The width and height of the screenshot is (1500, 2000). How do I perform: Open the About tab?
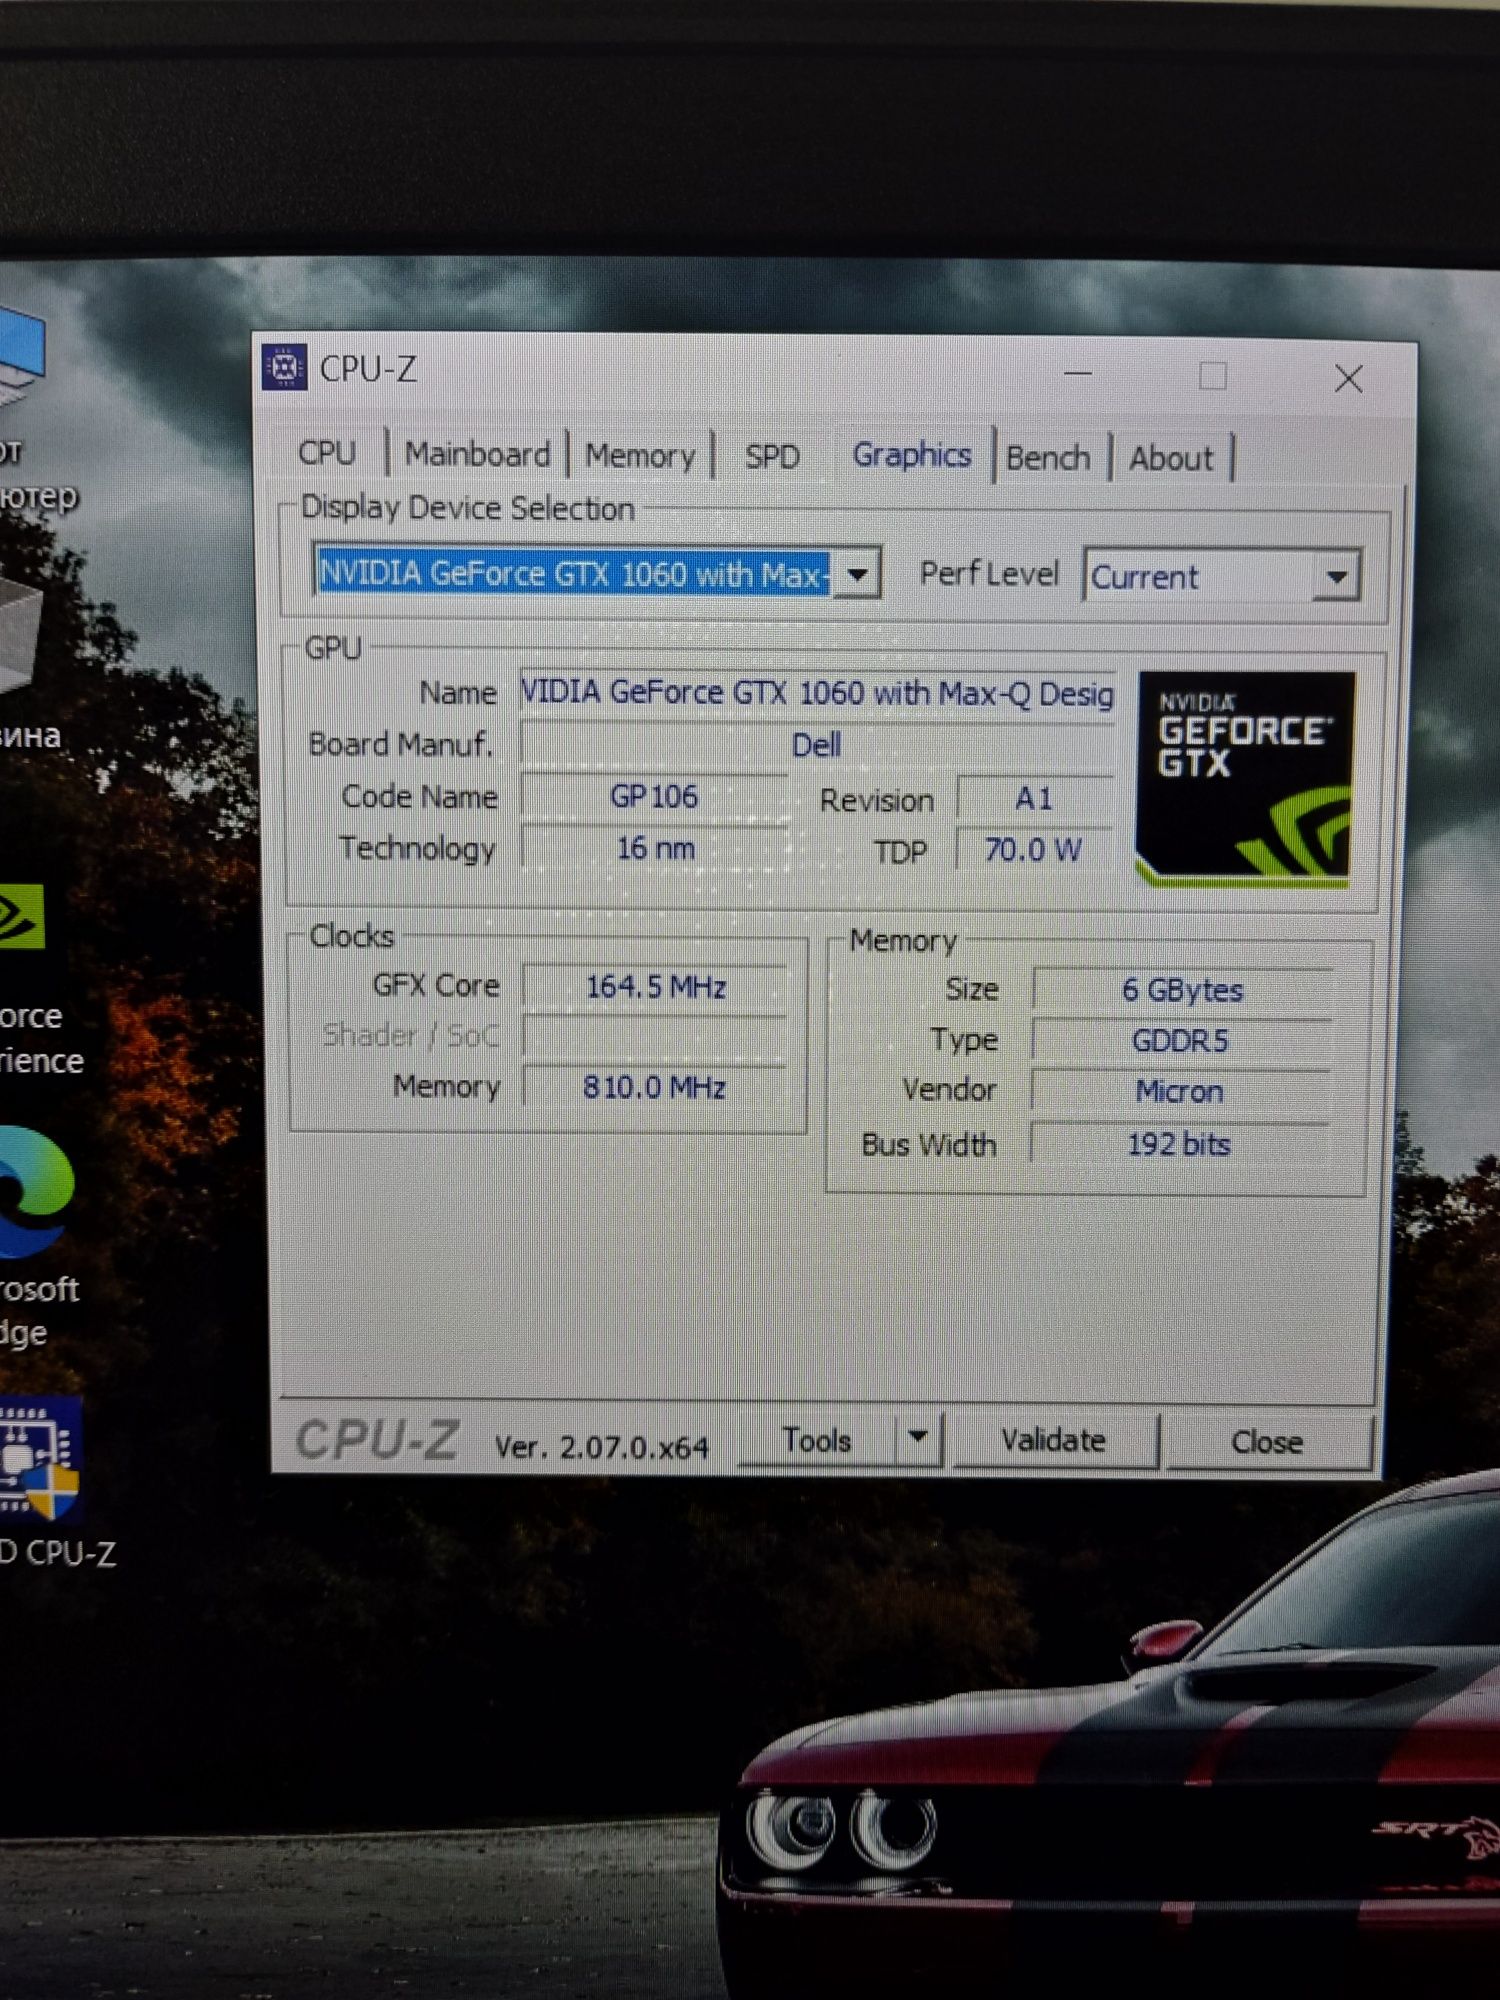(1171, 459)
